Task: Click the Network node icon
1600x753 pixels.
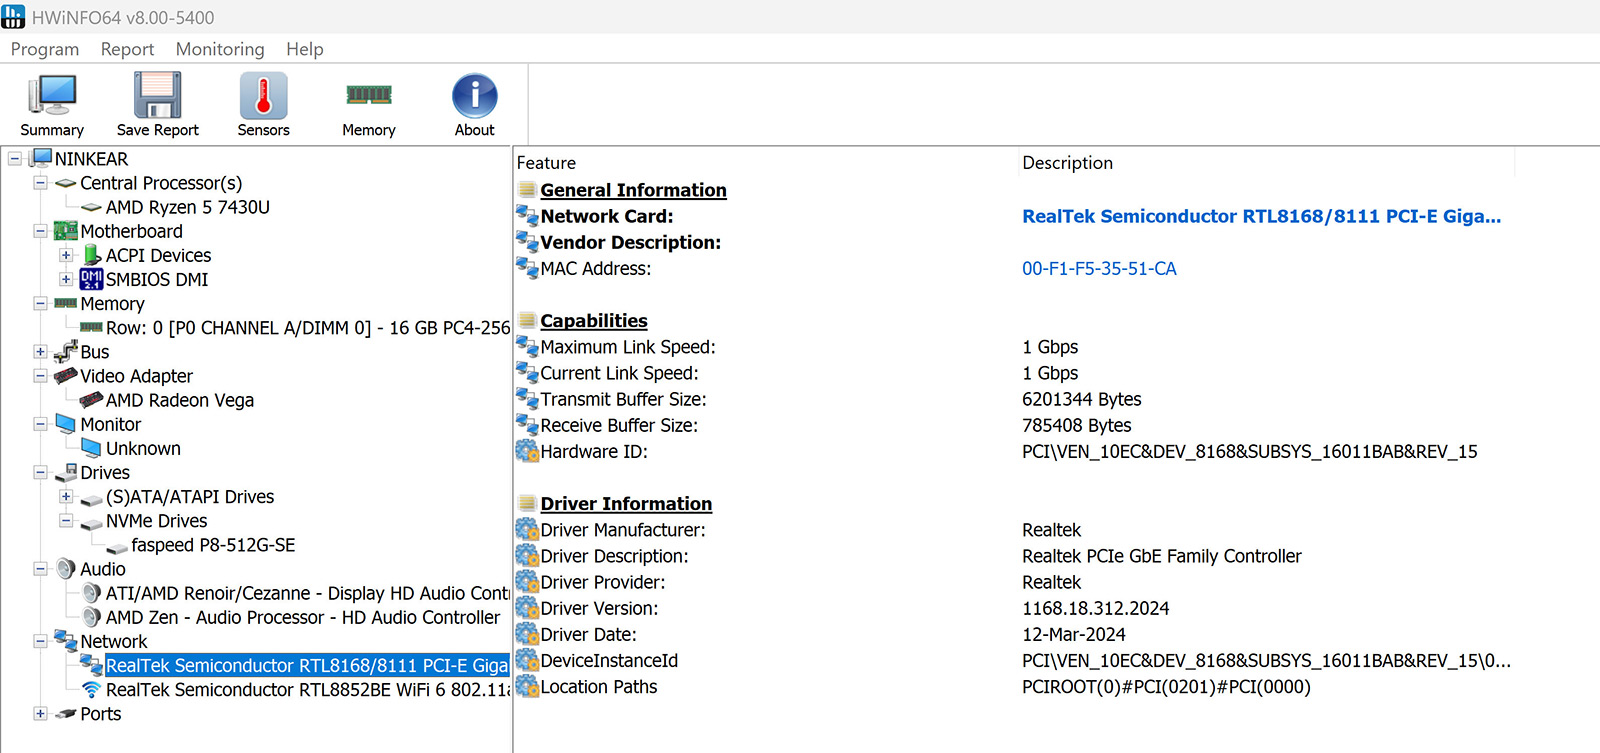Action: pos(66,640)
